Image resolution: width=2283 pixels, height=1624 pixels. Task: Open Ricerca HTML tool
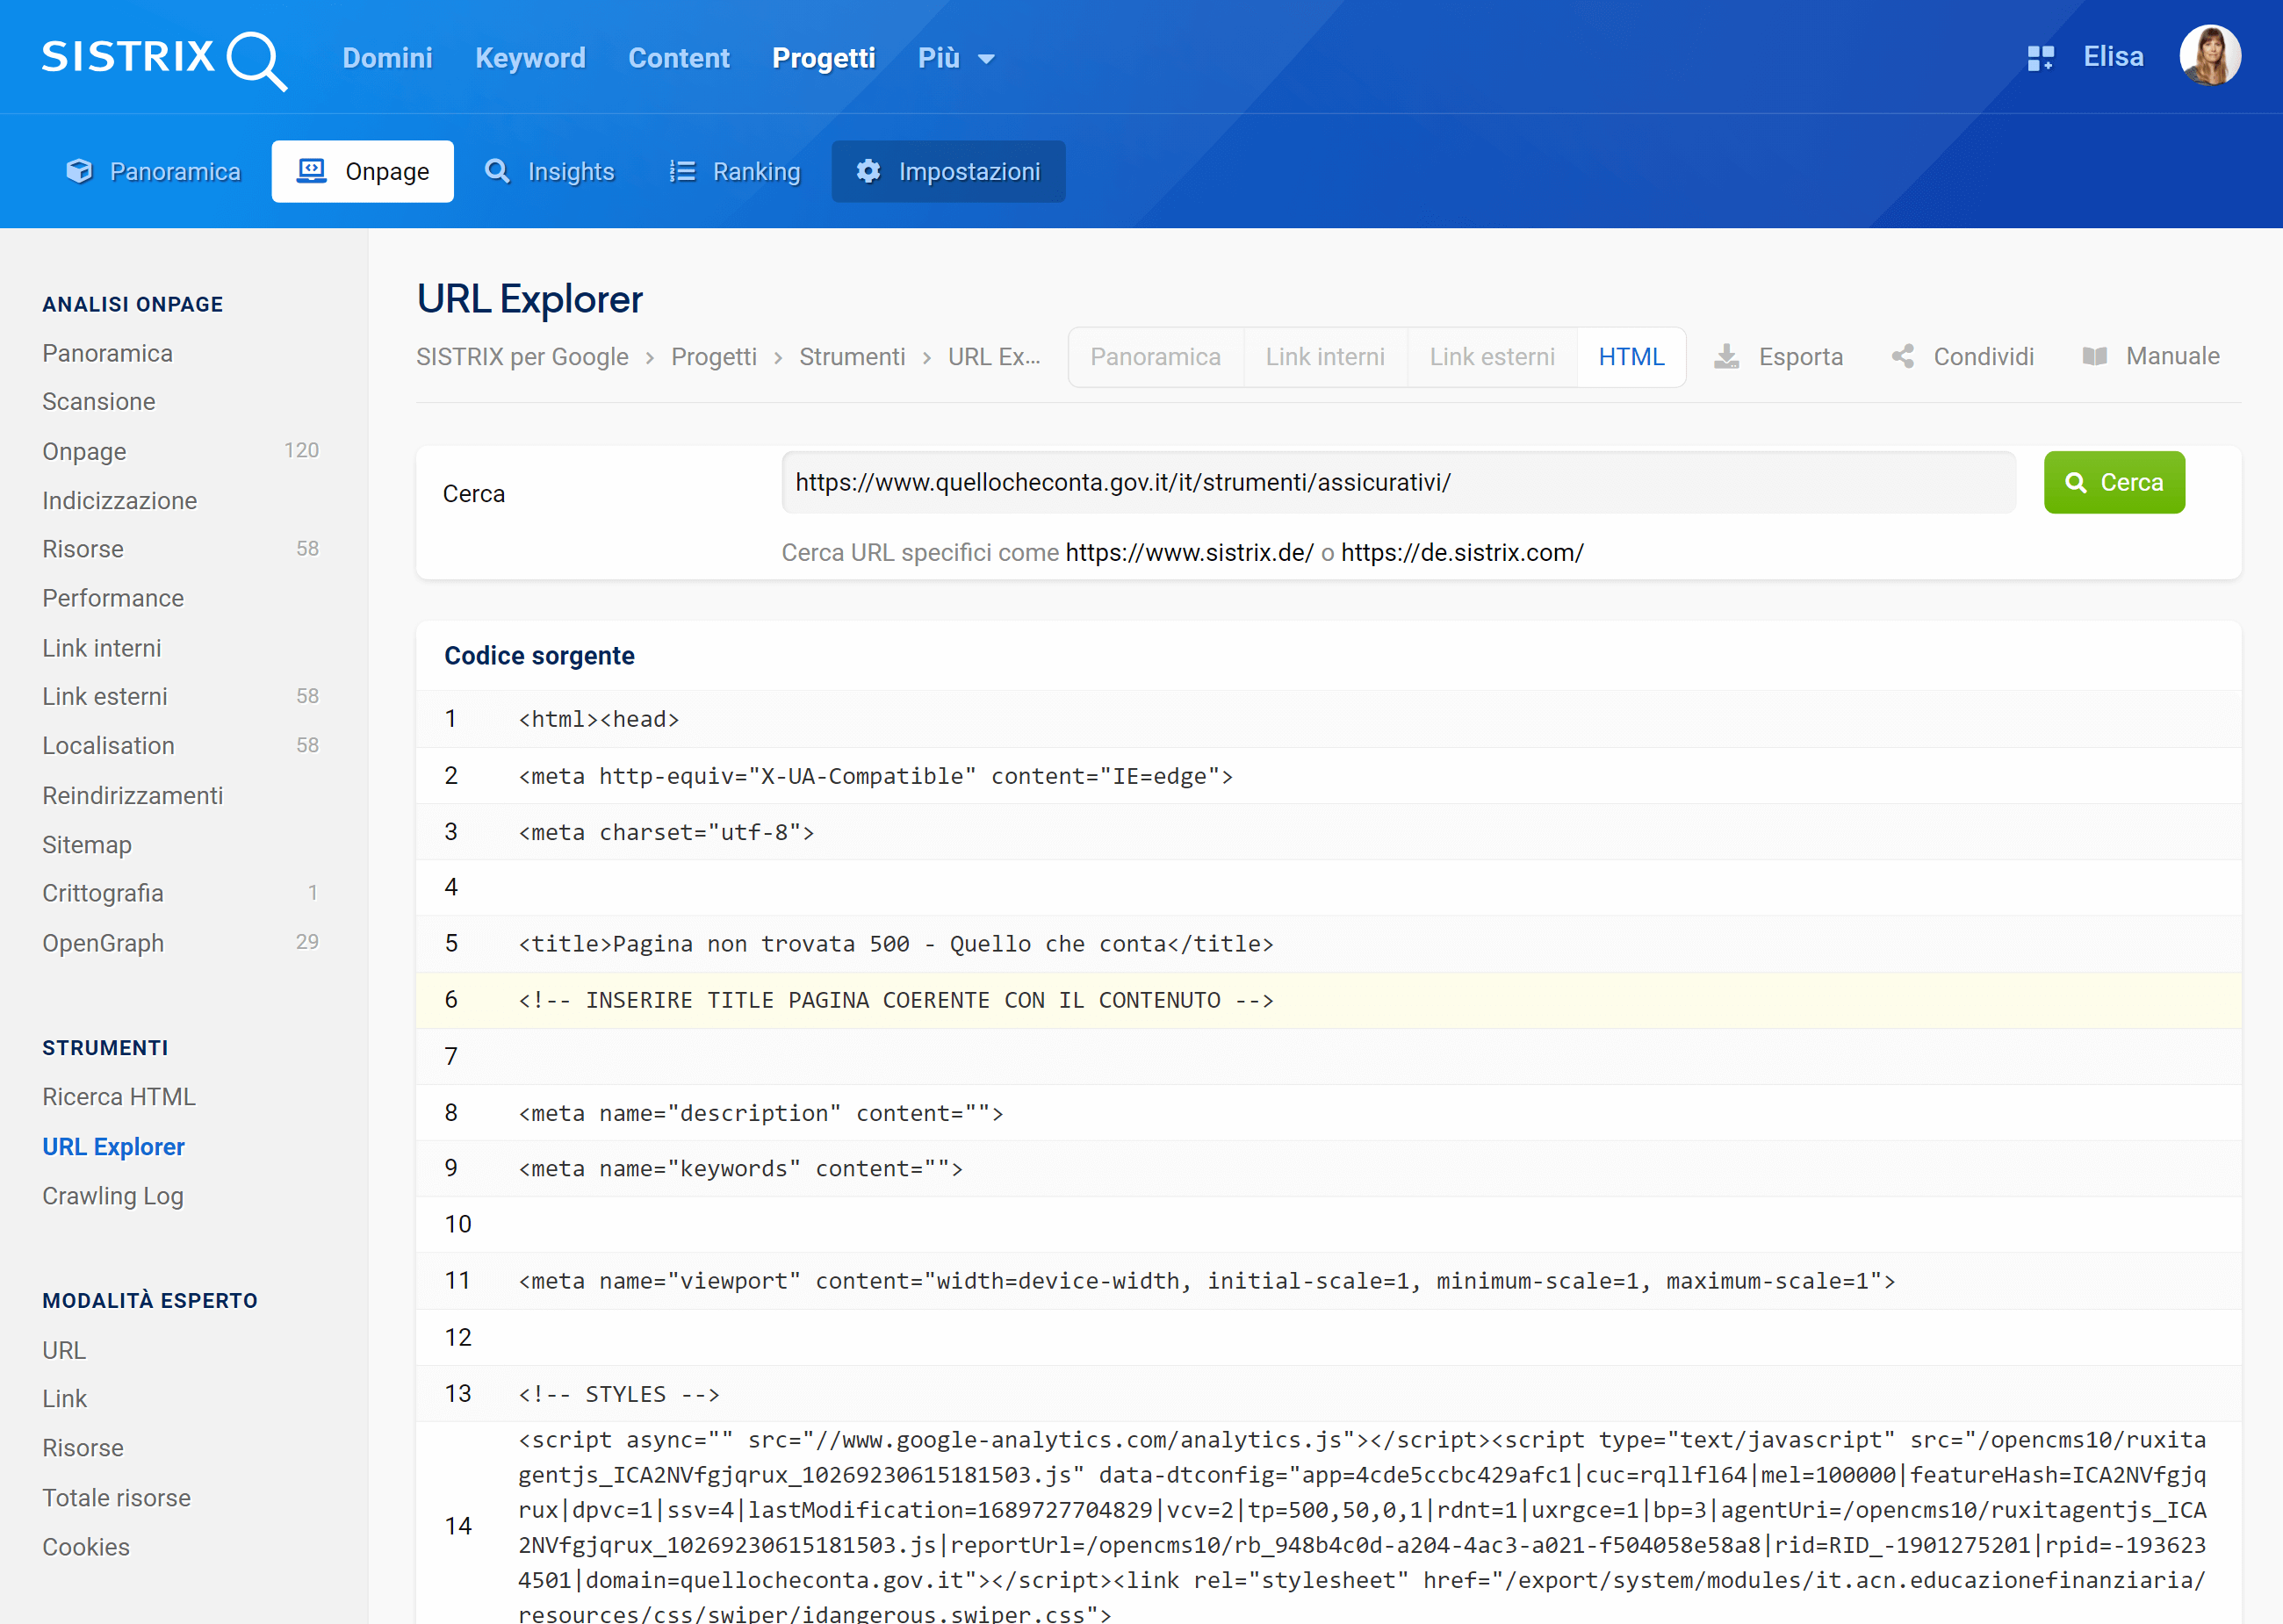click(x=119, y=1097)
